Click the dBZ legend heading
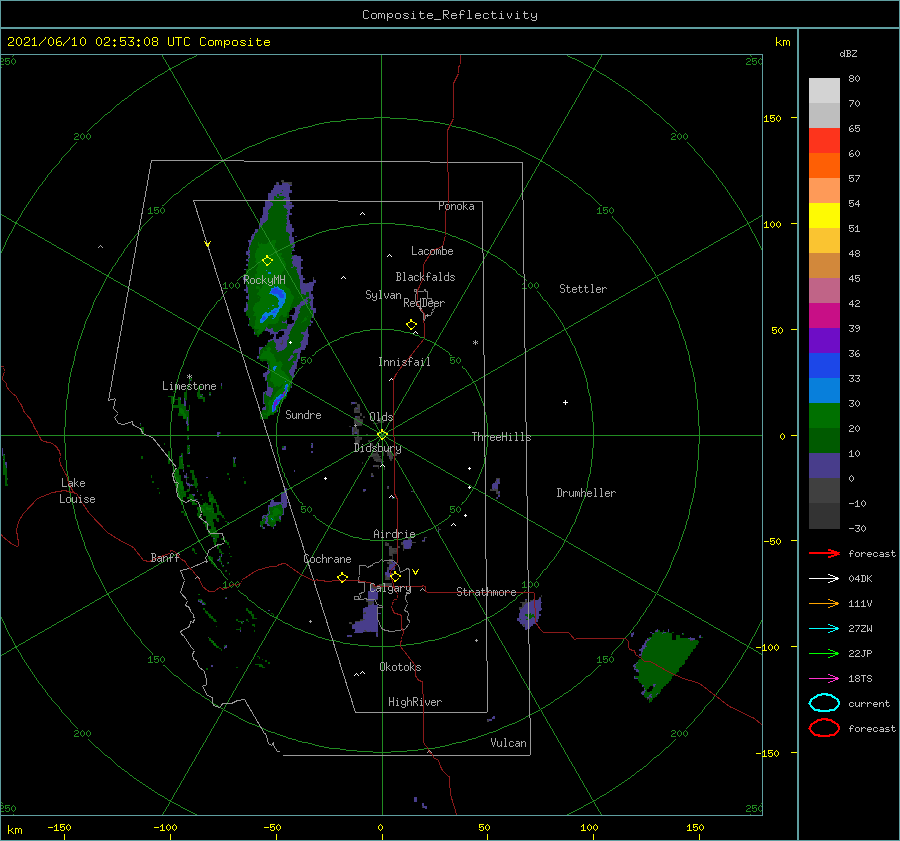 [848, 53]
